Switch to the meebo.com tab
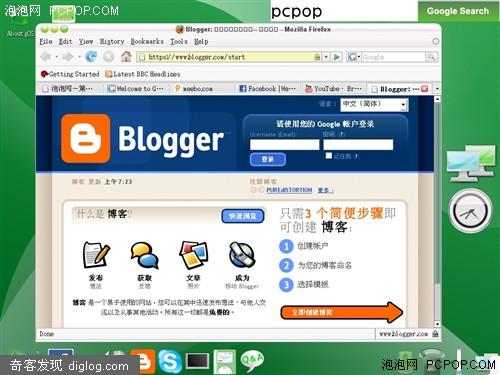Viewport: 500px width, 375px height. (x=202, y=89)
